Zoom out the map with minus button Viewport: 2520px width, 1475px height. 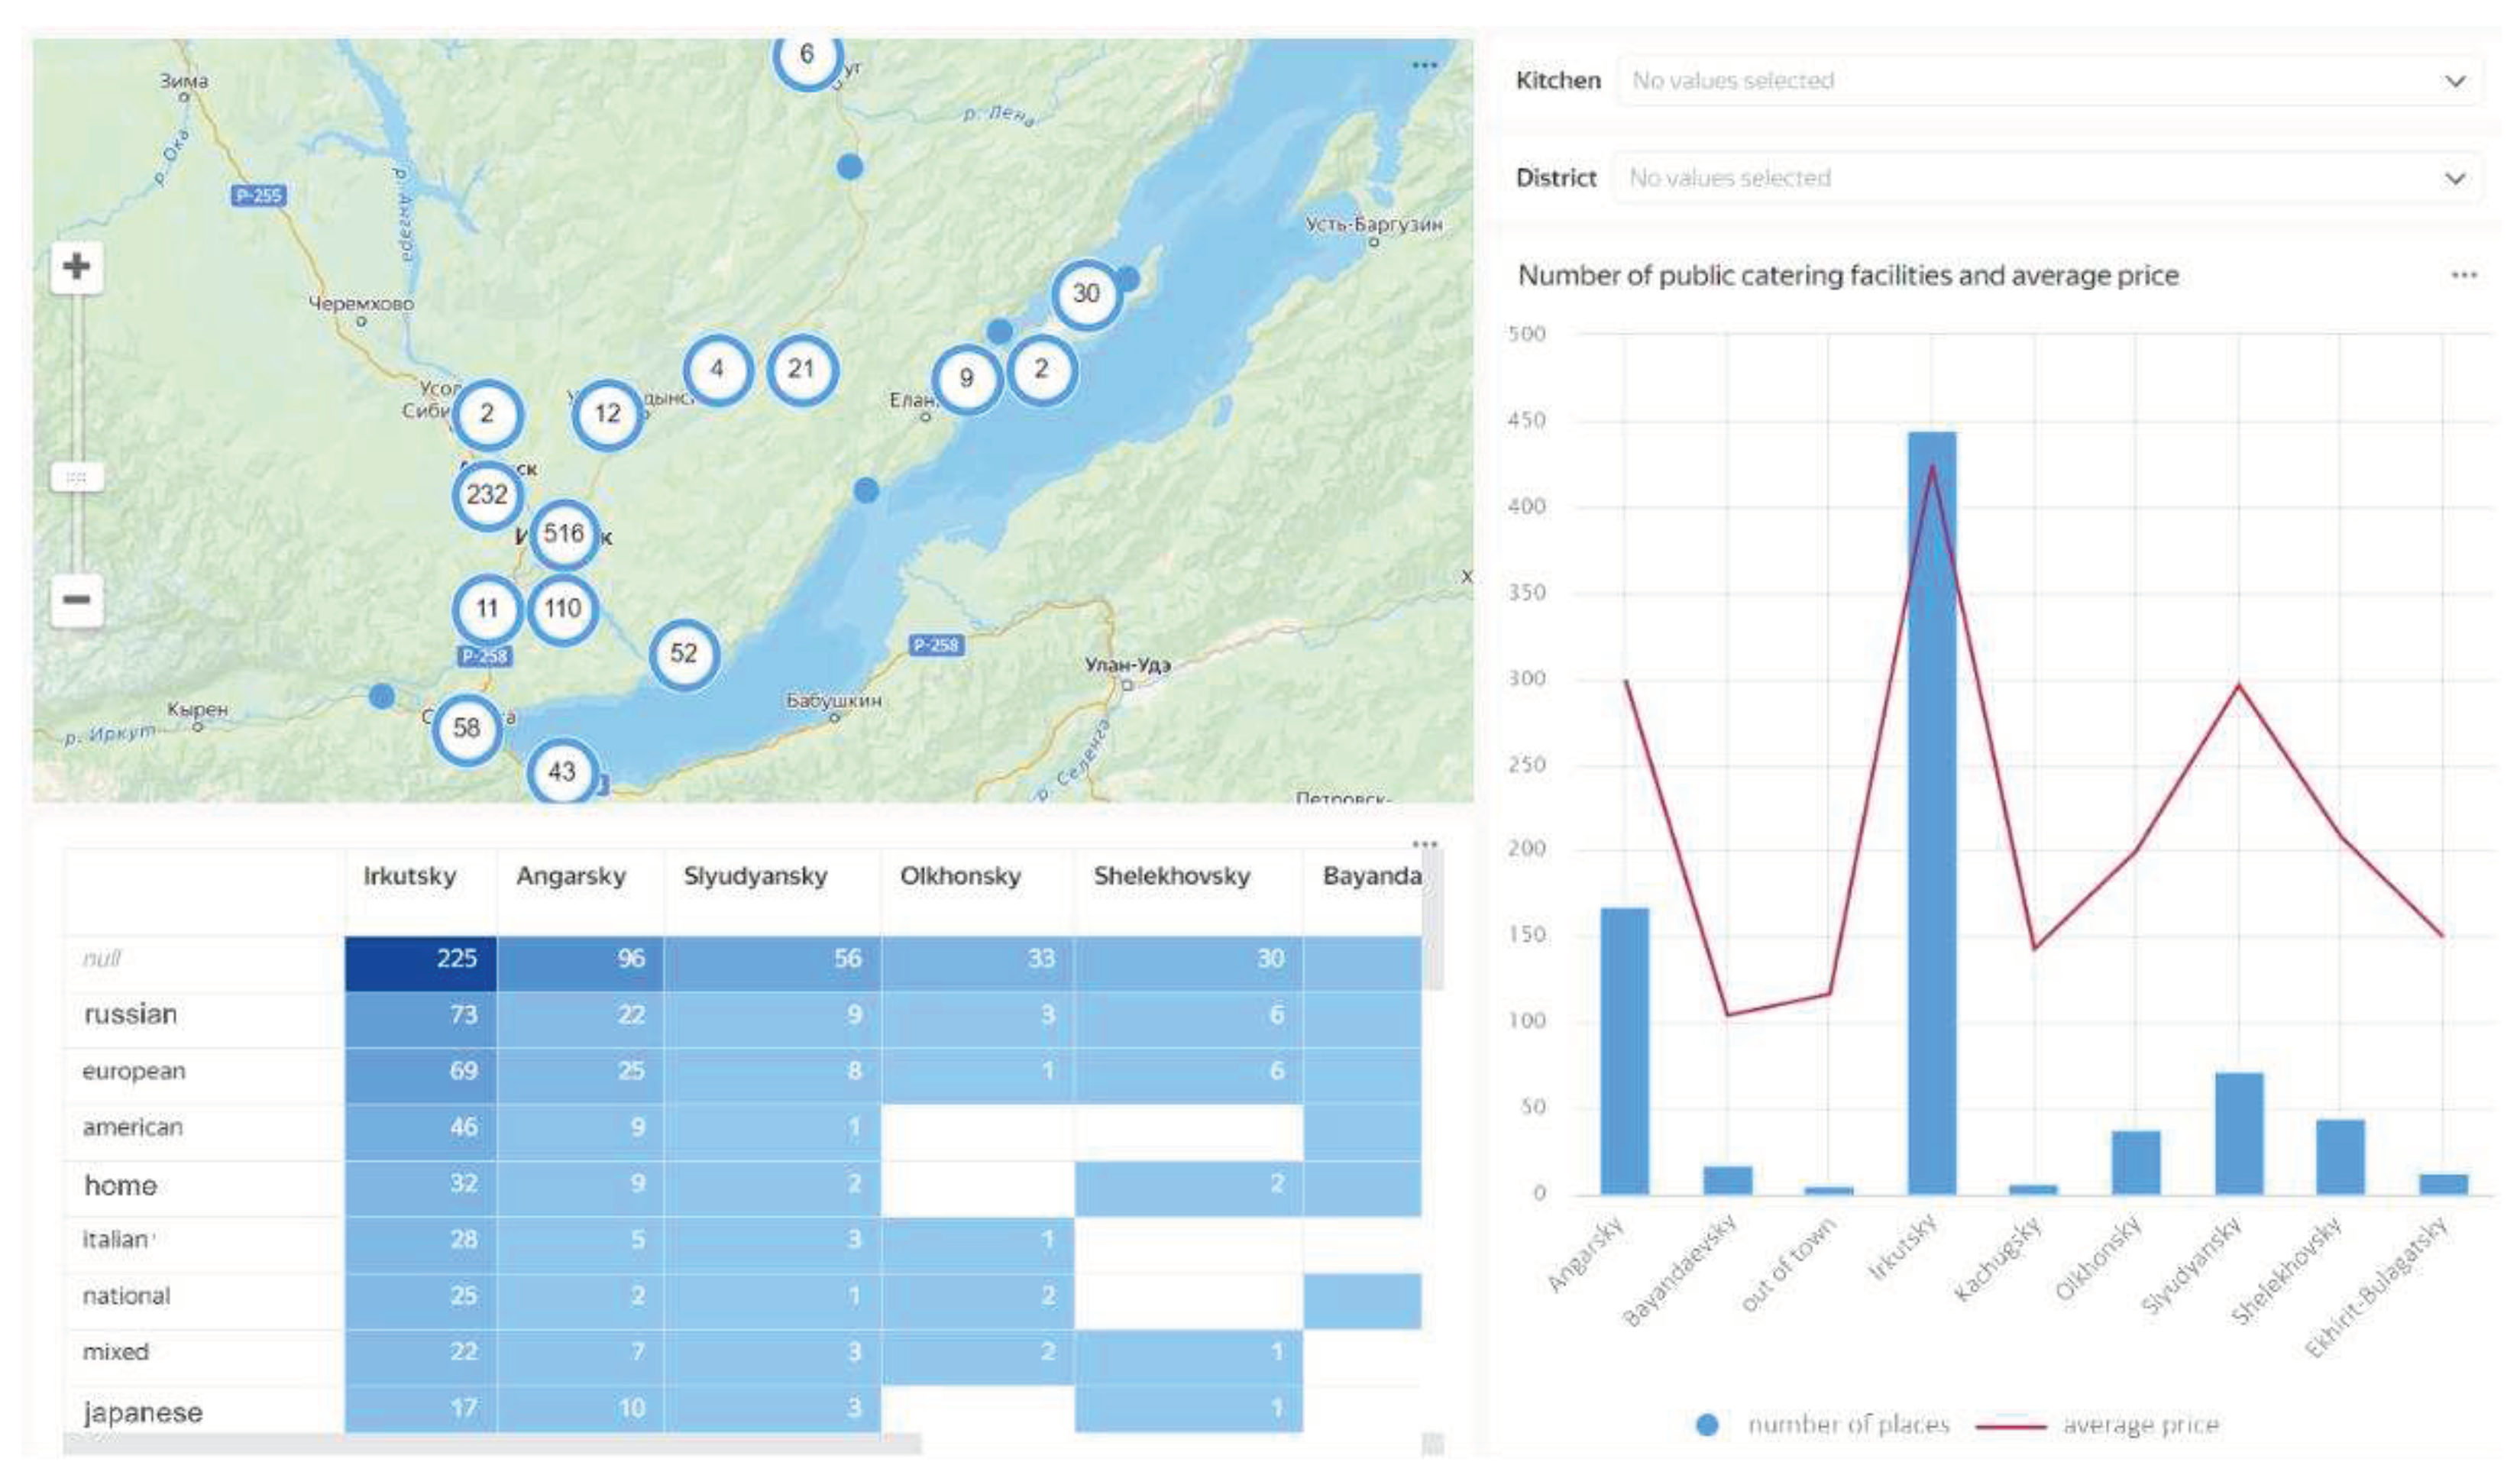click(x=76, y=600)
